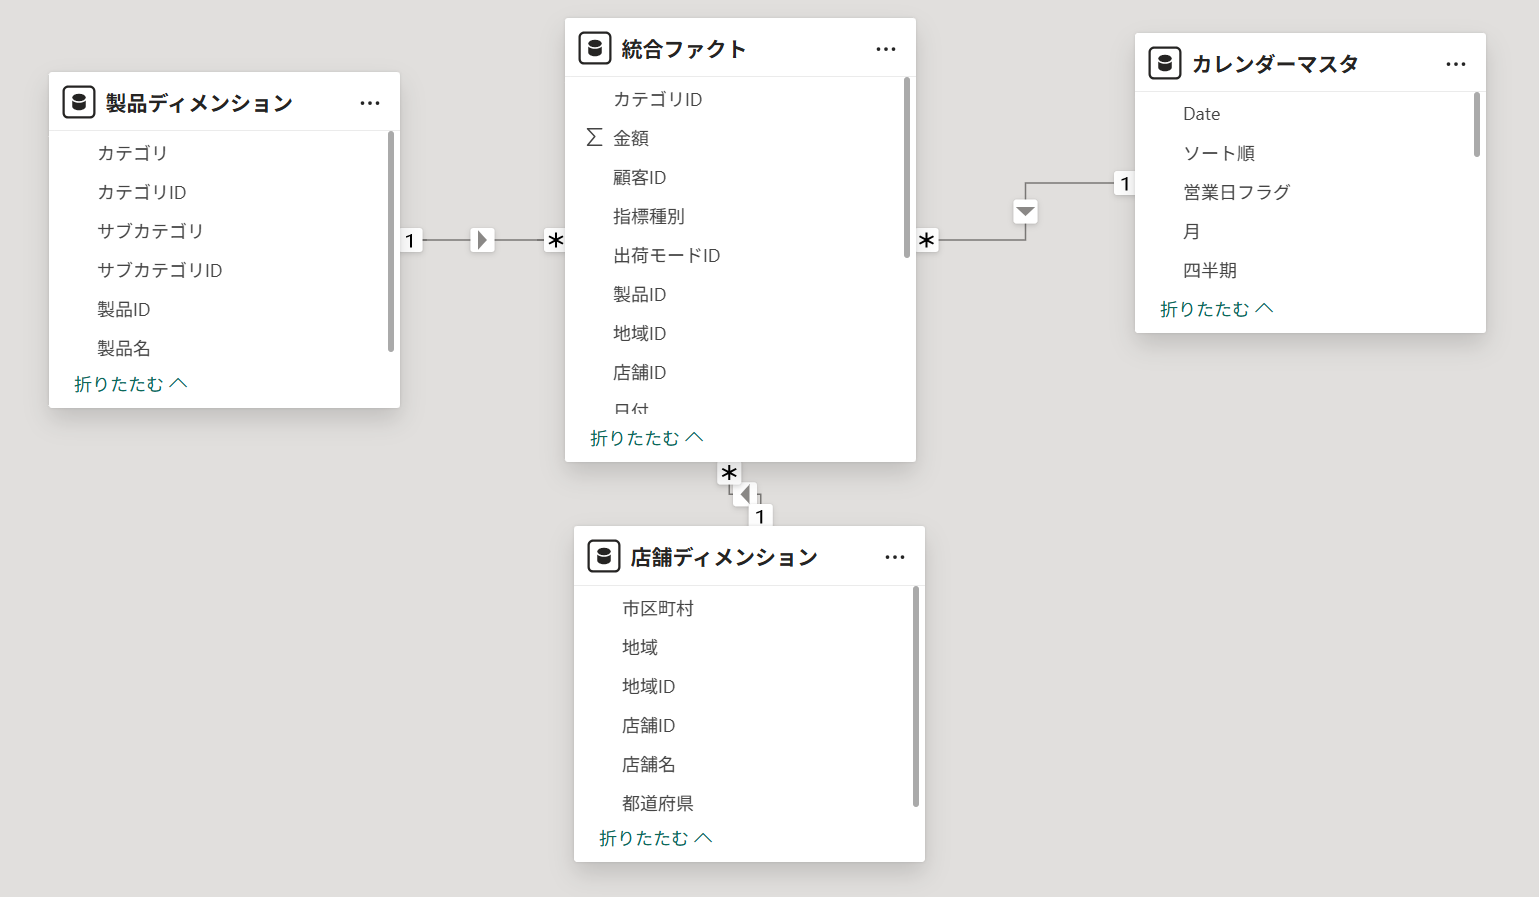Screen dimensions: 1539x897
Task: Collapse the 統合ファクト field list
Action: point(646,438)
